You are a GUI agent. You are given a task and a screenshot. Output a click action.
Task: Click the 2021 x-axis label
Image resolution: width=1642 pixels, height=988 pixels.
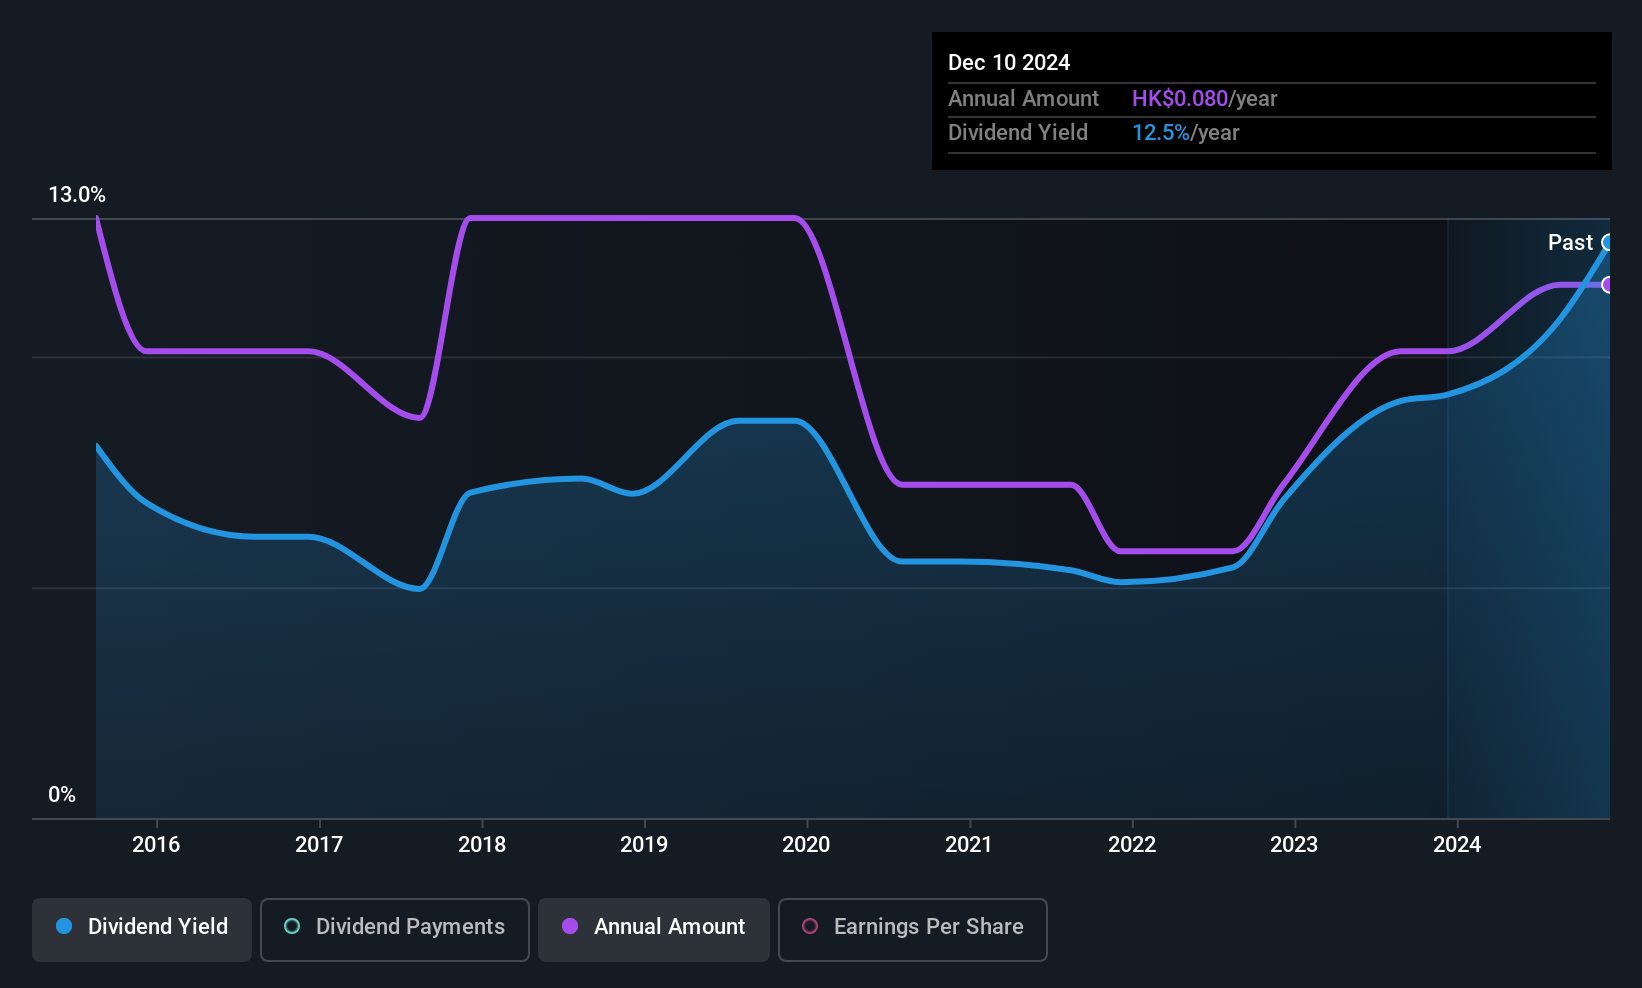tap(969, 845)
